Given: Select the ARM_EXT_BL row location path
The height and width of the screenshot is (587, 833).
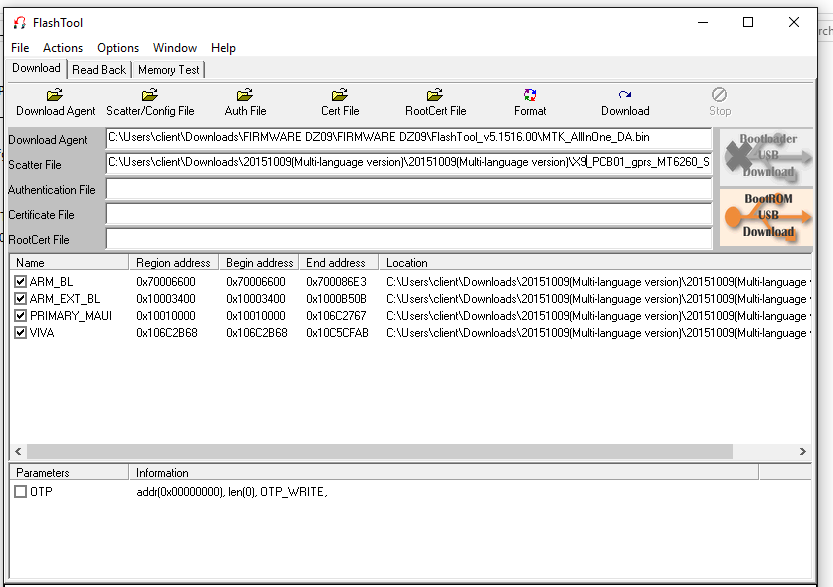Looking at the screenshot, I should coord(598,299).
